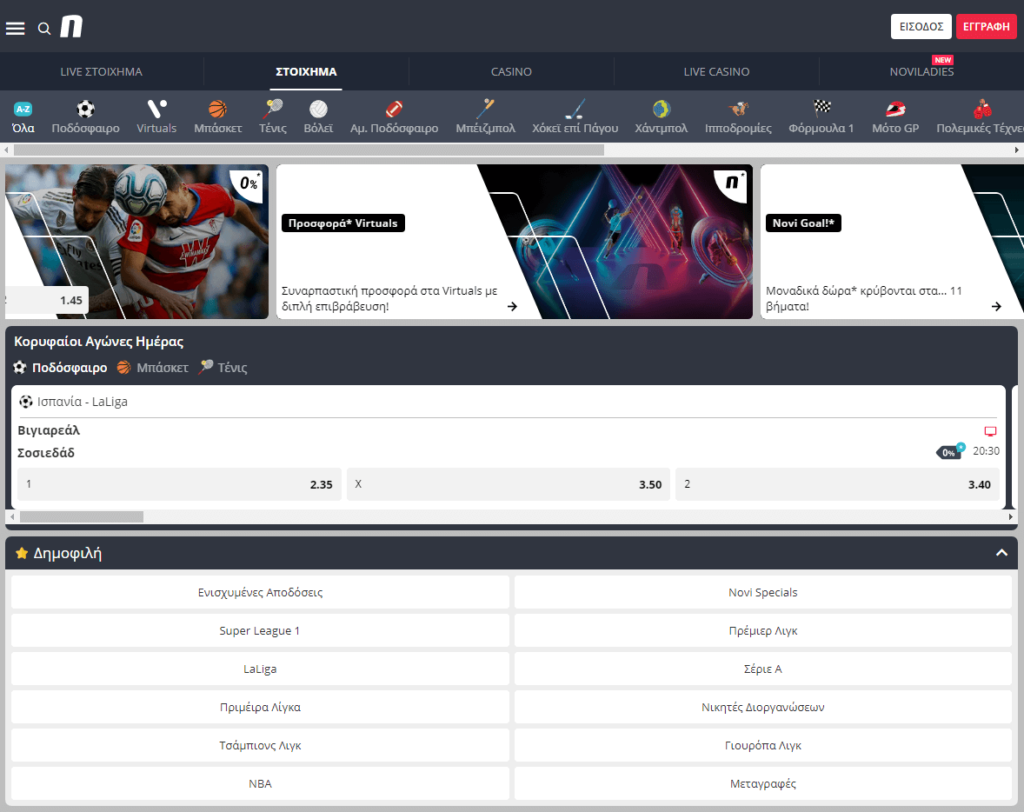Show Ποδόσφαιρο top matches of the day

tap(60, 368)
